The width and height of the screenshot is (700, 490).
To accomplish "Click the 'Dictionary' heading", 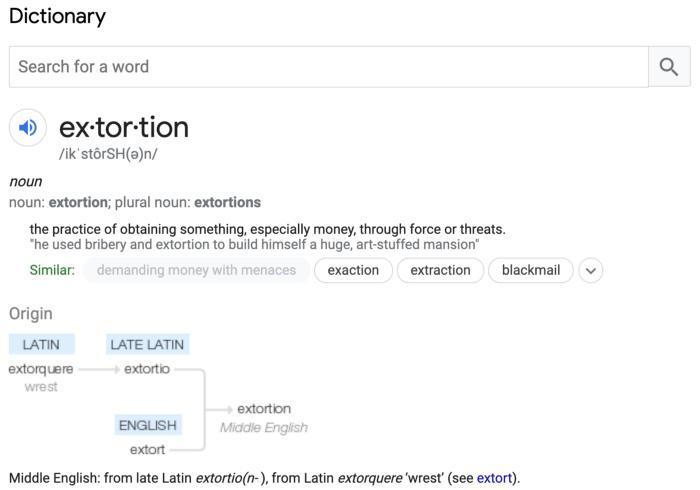I will [x=57, y=16].
